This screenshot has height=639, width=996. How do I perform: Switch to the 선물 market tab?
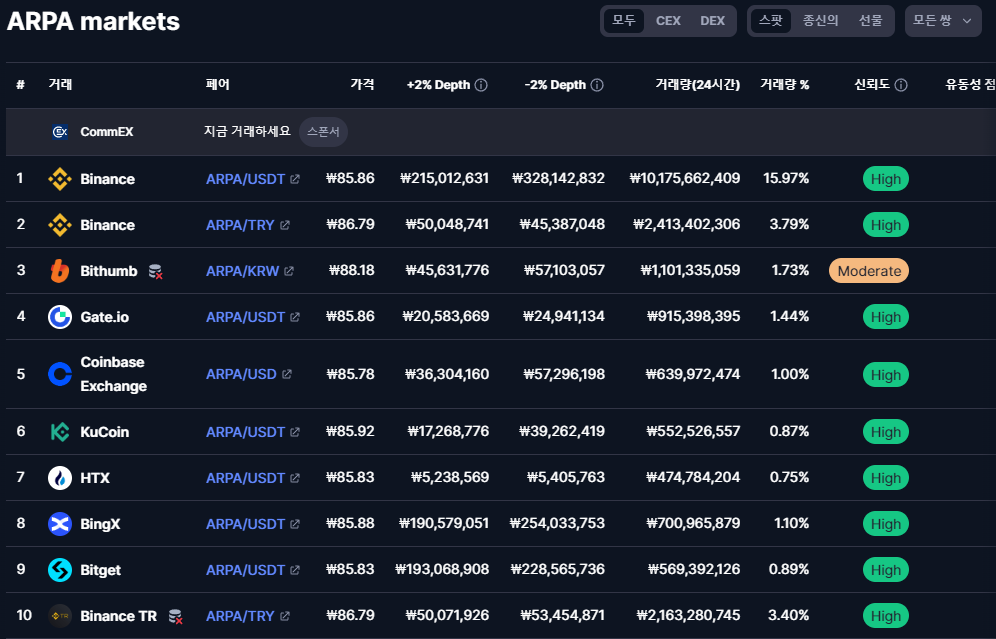(870, 21)
